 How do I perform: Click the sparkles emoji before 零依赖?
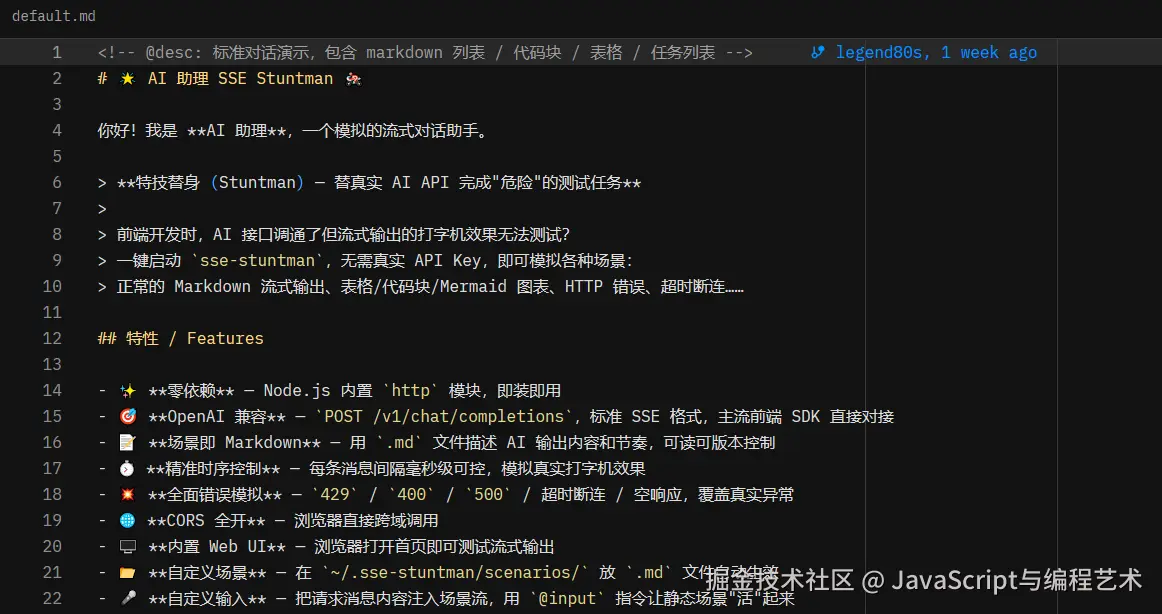pyautogui.click(x=127, y=390)
